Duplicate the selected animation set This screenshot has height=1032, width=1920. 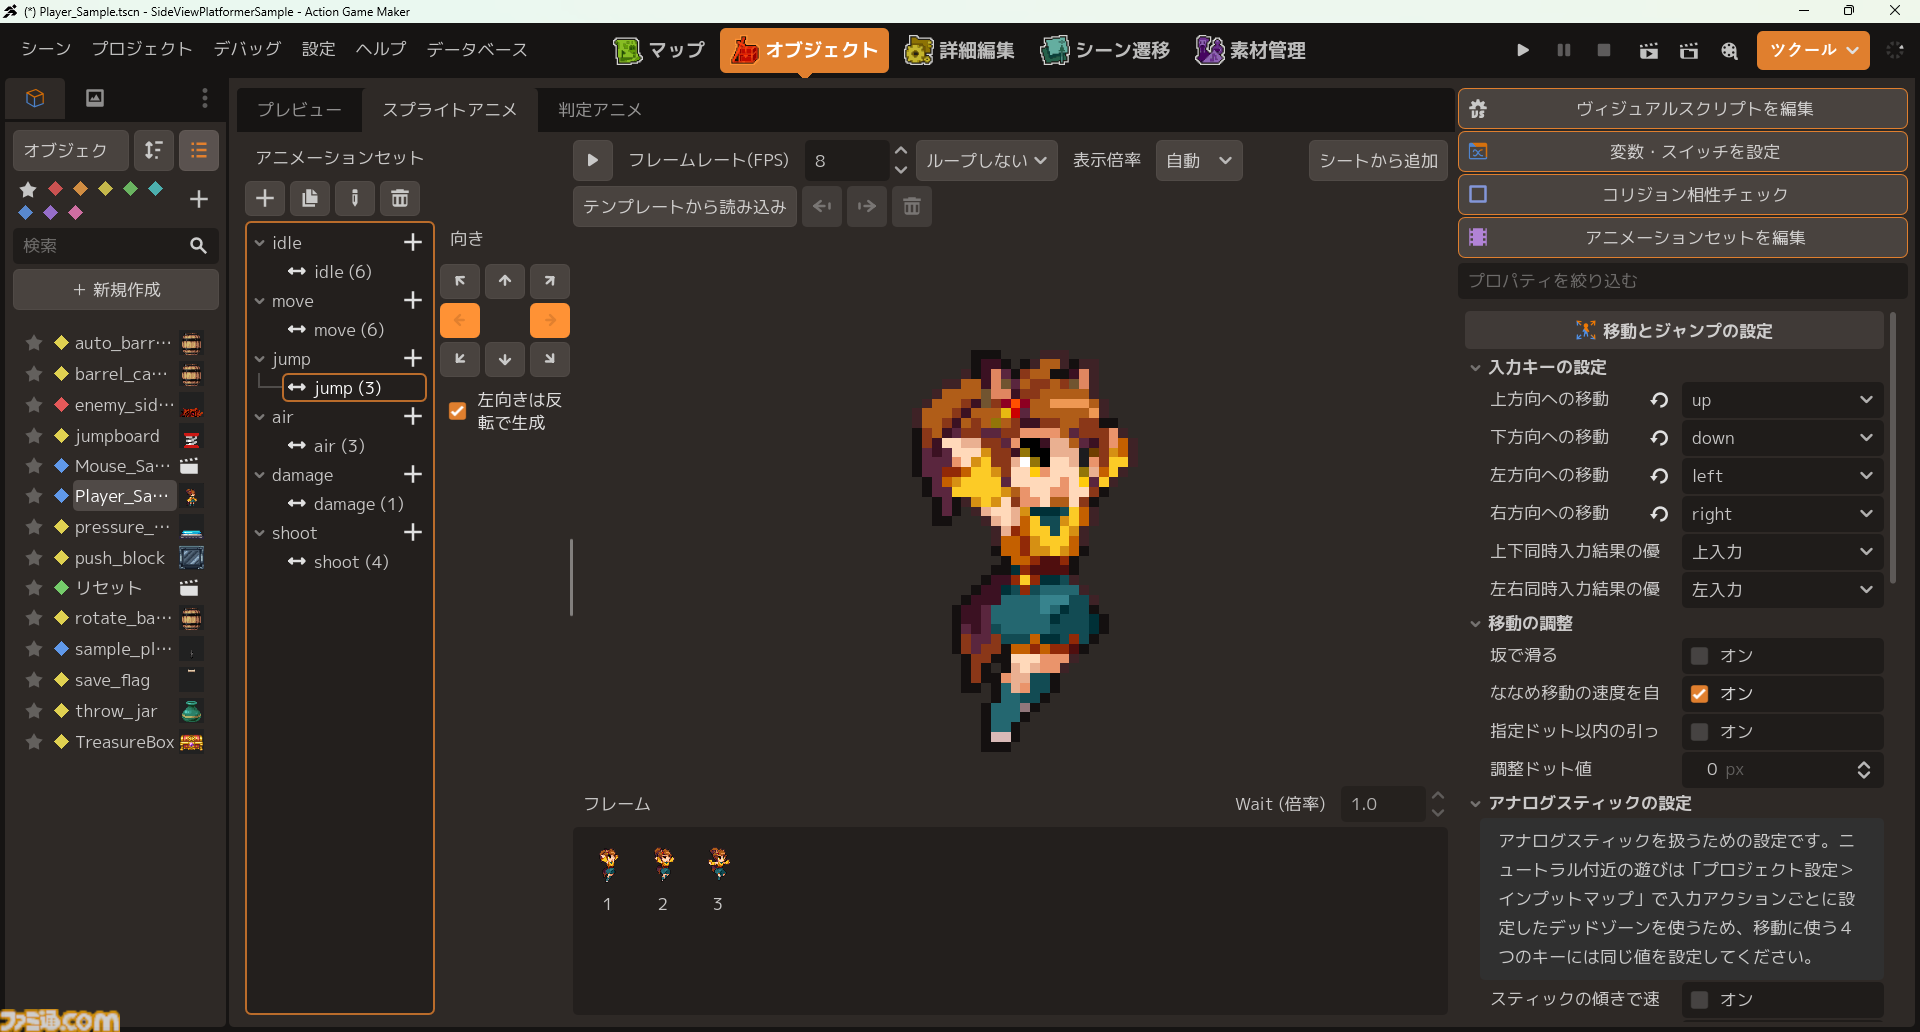310,198
